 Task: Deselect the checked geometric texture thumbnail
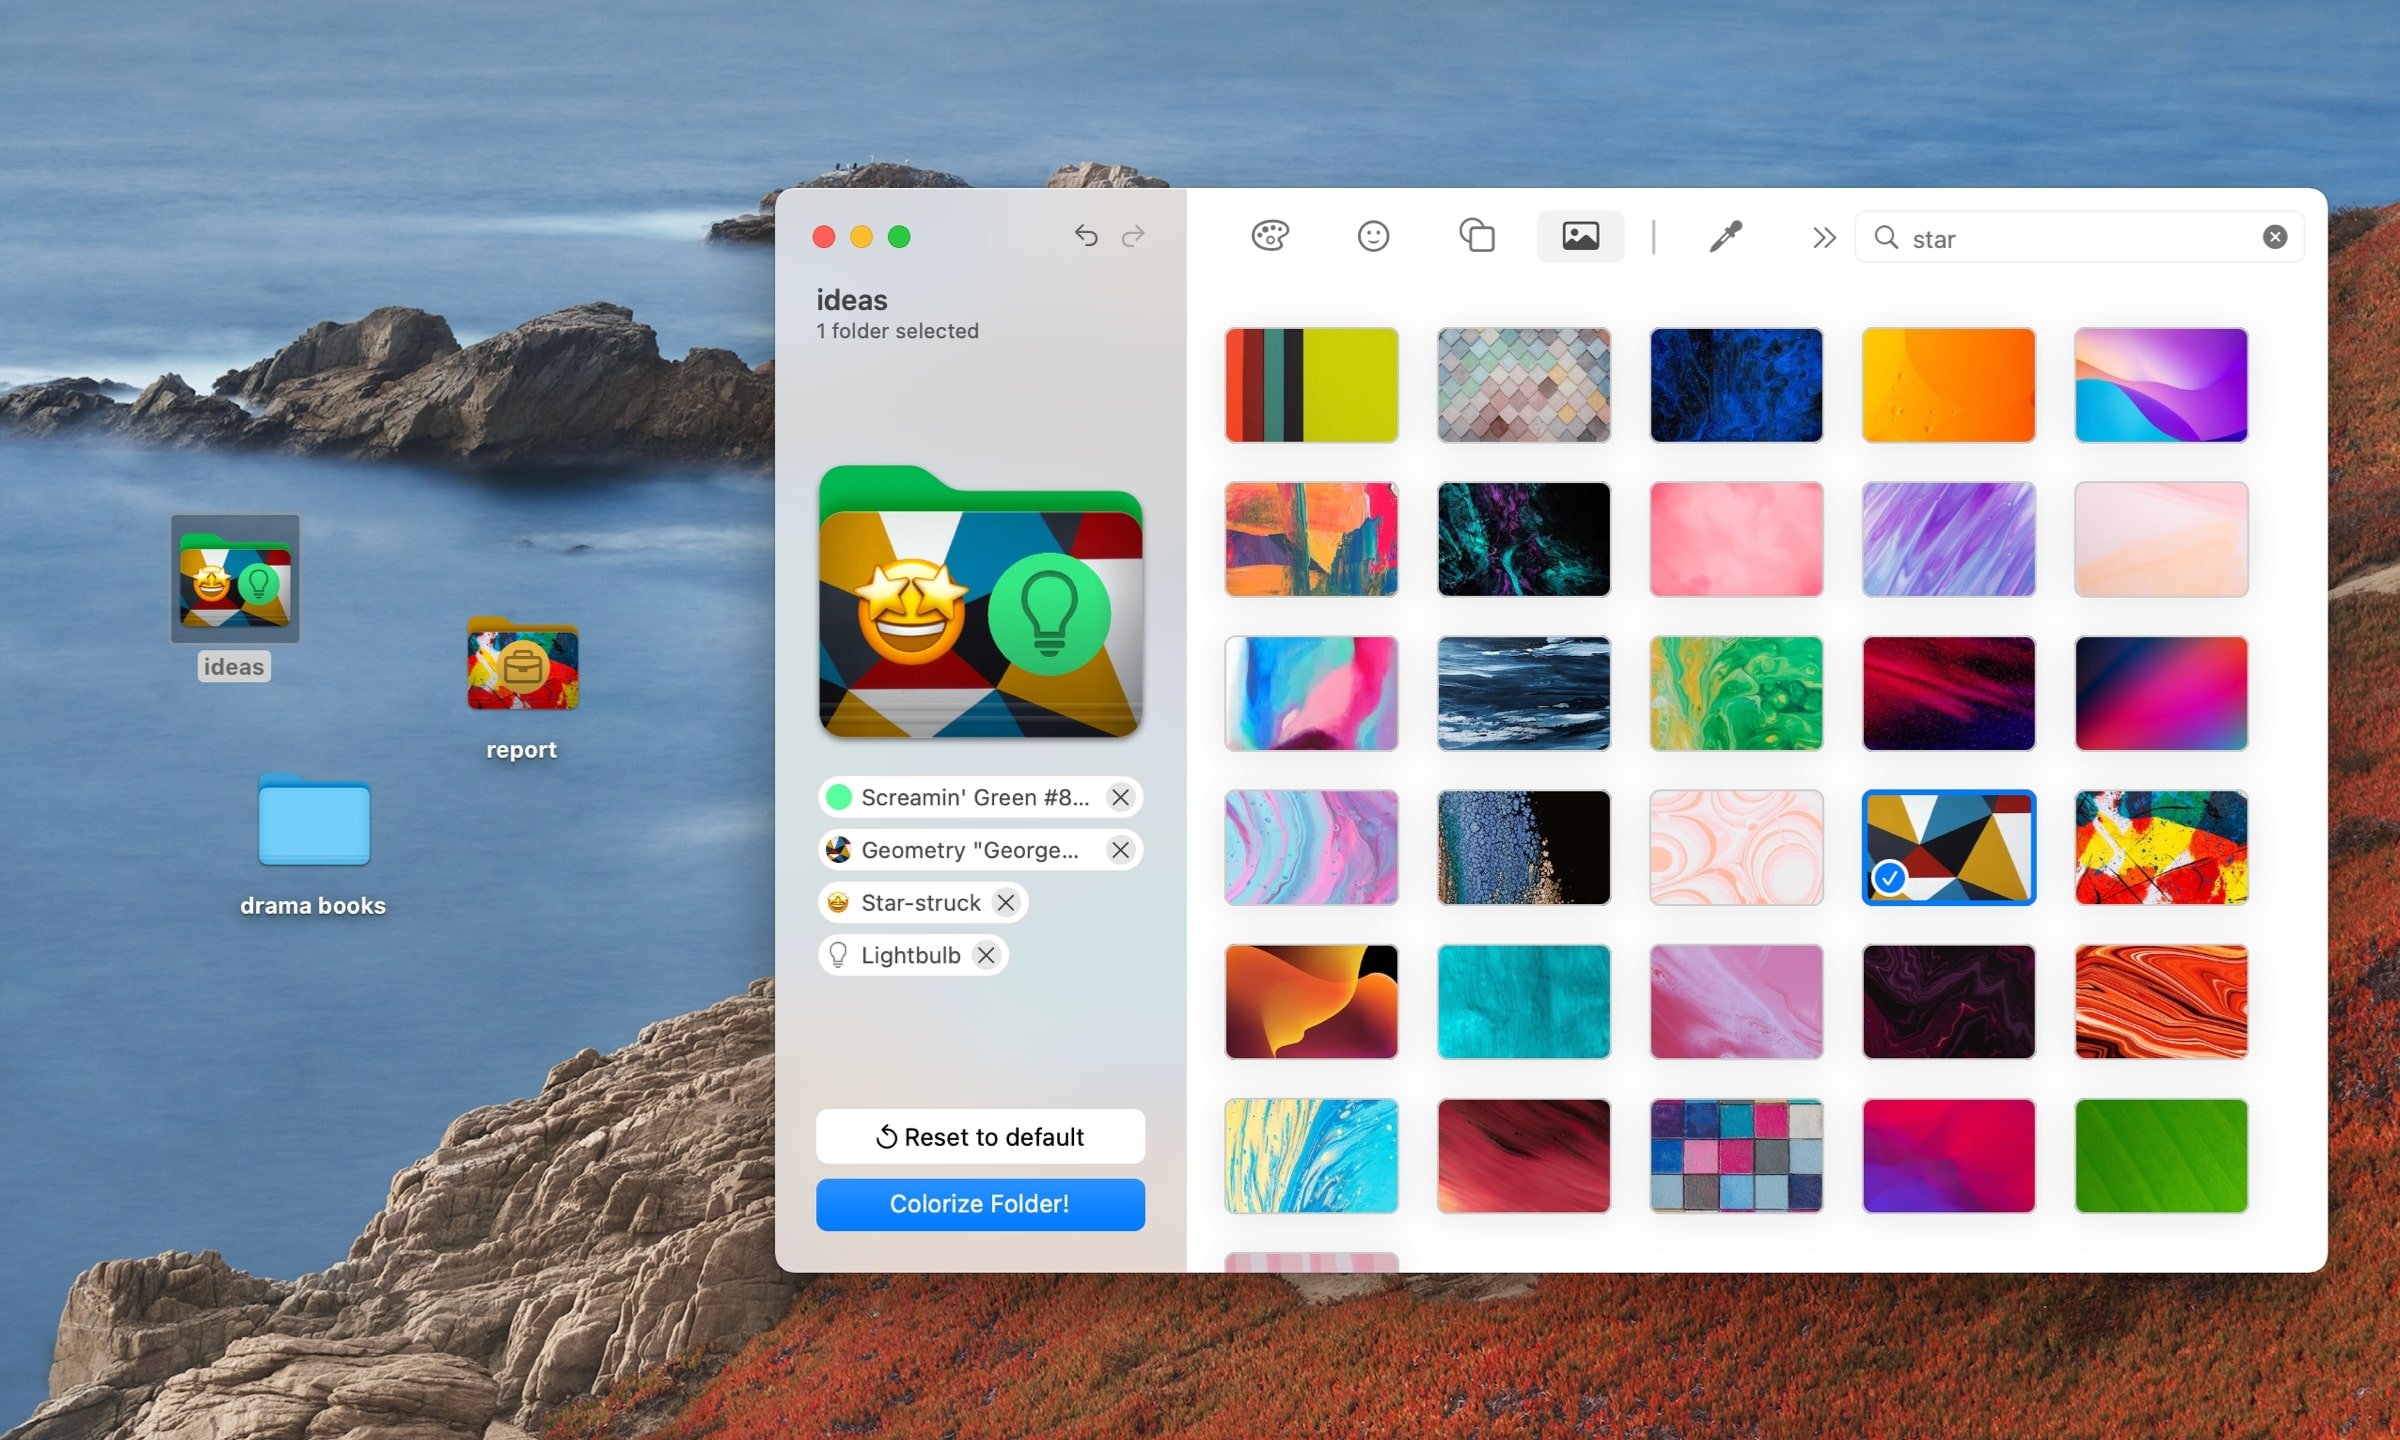[x=1948, y=847]
